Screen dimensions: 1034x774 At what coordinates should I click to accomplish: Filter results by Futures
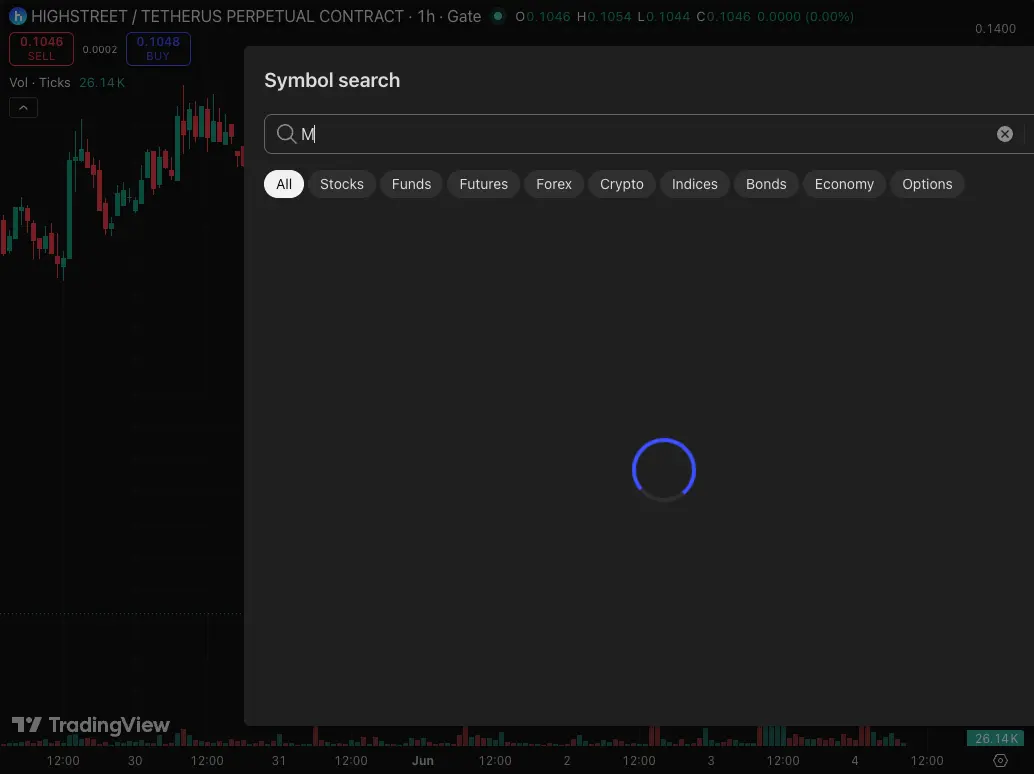click(x=483, y=184)
